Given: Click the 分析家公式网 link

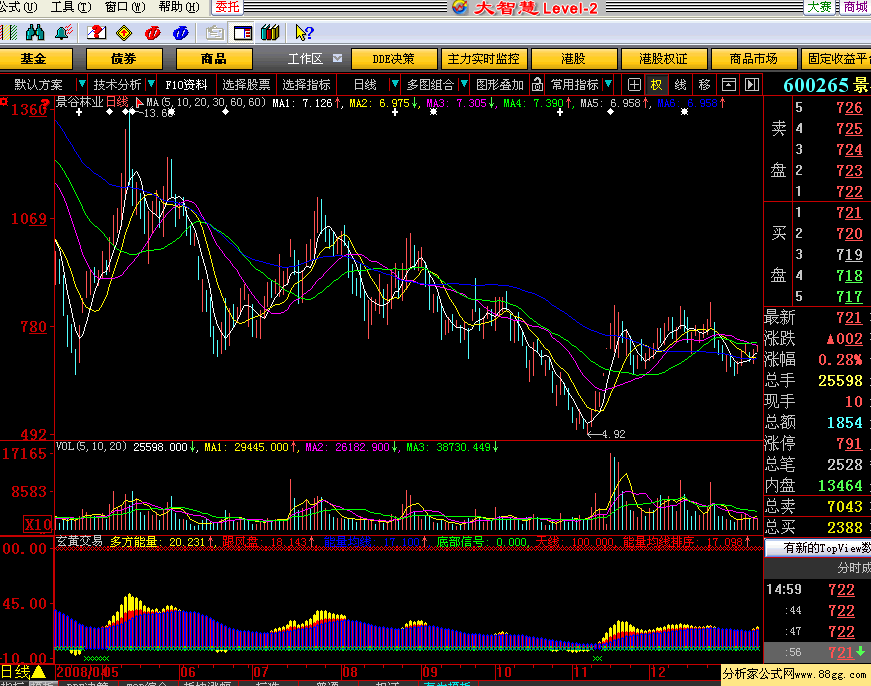Looking at the screenshot, I should pyautogui.click(x=795, y=674).
